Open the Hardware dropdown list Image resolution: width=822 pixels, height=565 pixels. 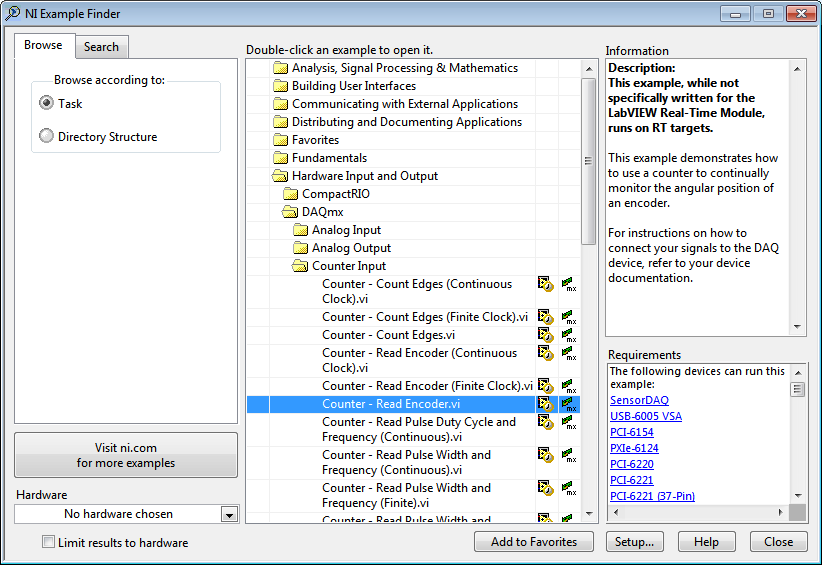pos(229,514)
